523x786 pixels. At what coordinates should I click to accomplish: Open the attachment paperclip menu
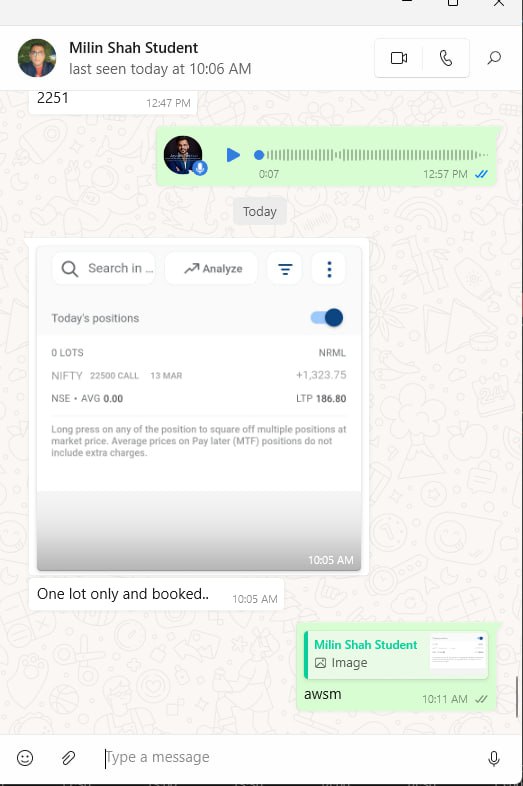[69, 757]
